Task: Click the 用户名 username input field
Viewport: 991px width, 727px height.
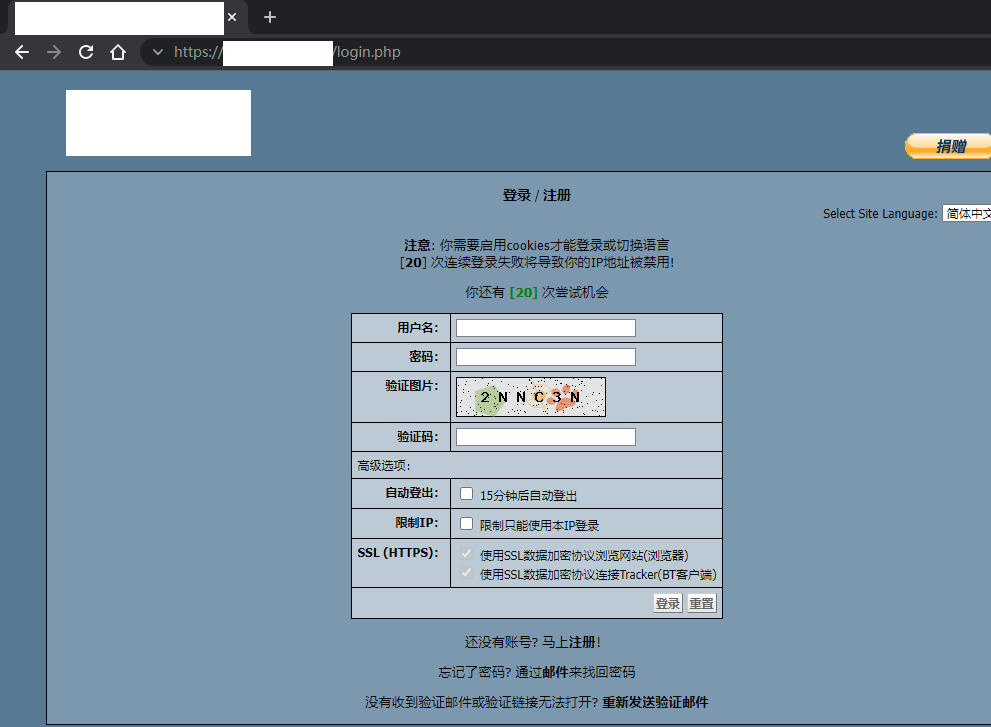Action: 545,328
